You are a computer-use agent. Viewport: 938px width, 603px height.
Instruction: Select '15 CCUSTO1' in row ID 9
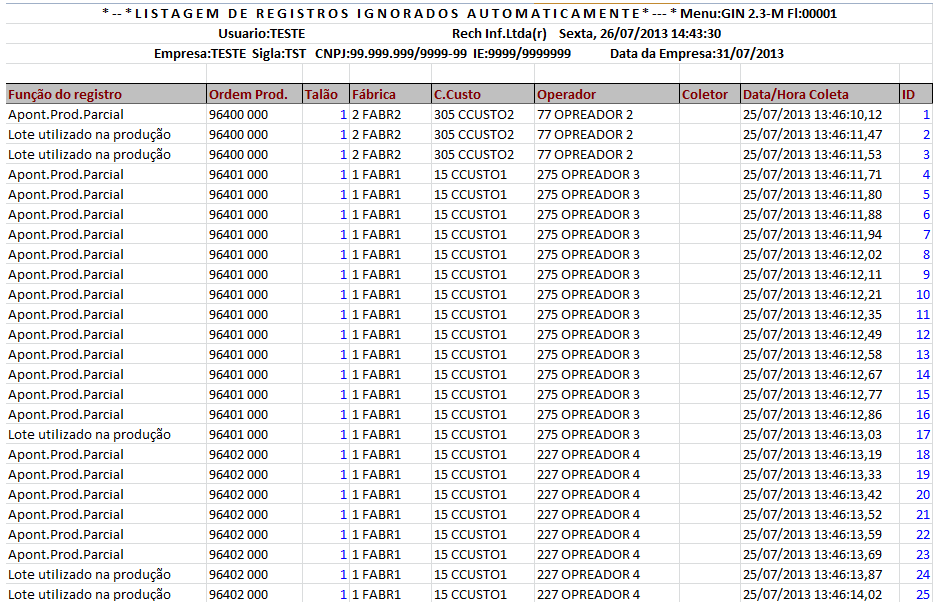(x=470, y=275)
